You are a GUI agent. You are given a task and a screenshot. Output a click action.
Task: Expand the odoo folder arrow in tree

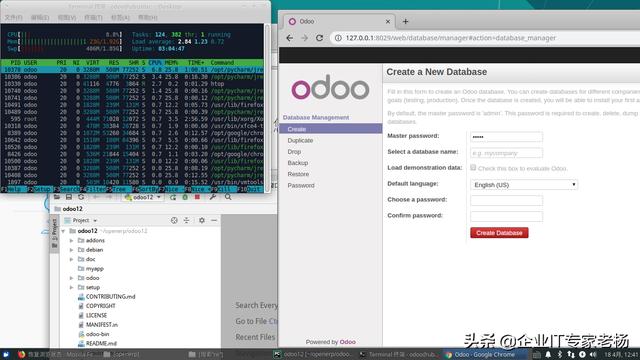click(71, 278)
